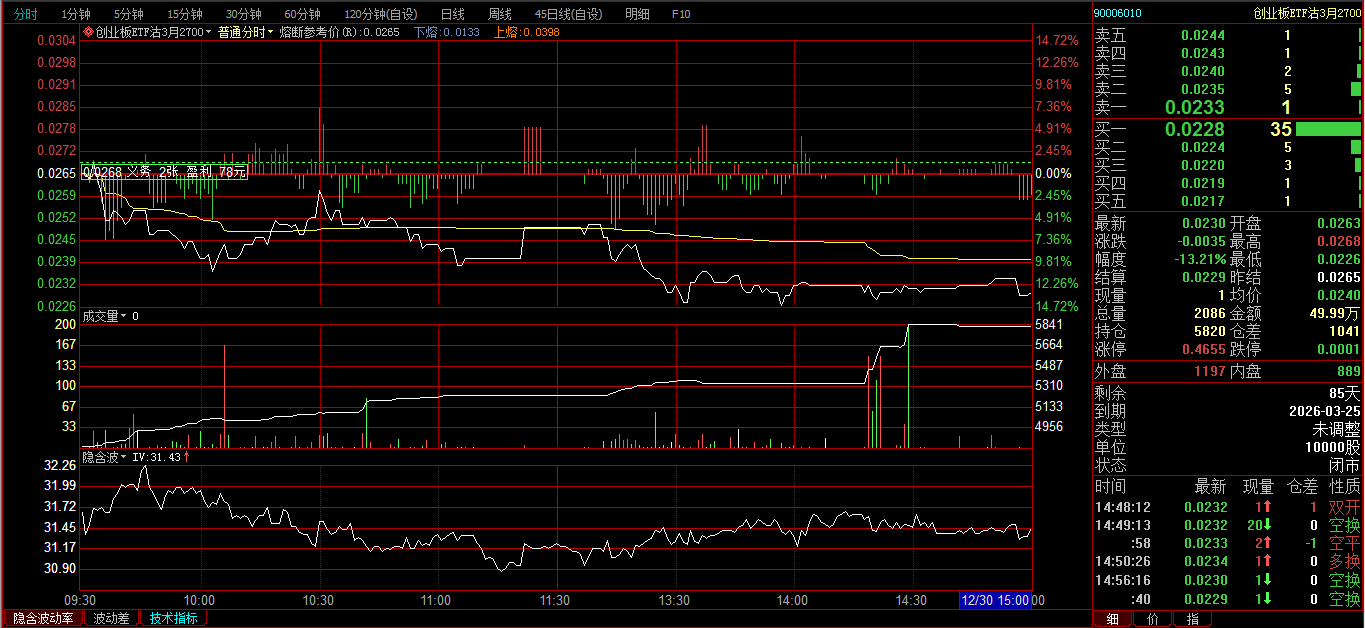
Task: Click the red IV up-arrow indicator
Action: coord(187,457)
